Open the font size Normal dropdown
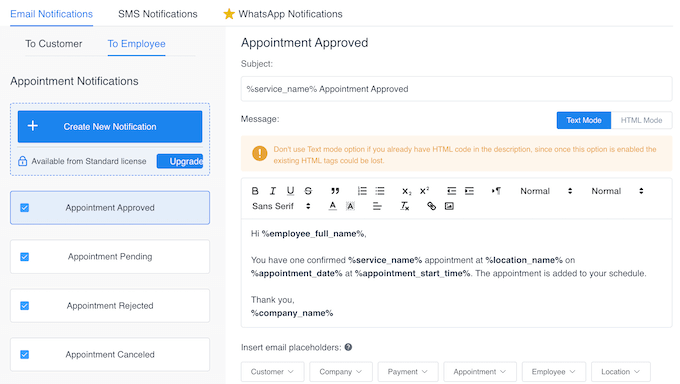The height and width of the screenshot is (384, 680). pos(617,191)
